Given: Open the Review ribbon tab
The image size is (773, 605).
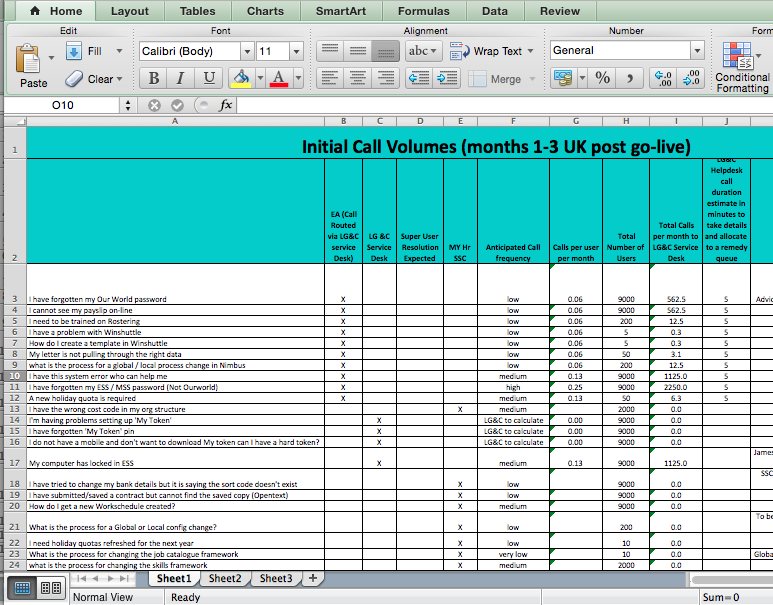Looking at the screenshot, I should point(560,11).
